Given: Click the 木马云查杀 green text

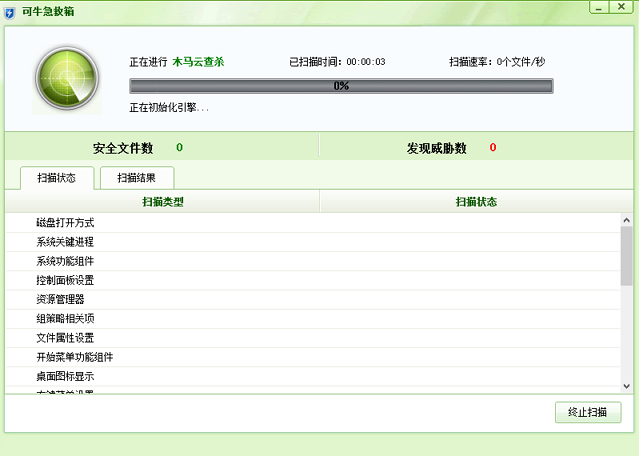Looking at the screenshot, I should pos(198,62).
